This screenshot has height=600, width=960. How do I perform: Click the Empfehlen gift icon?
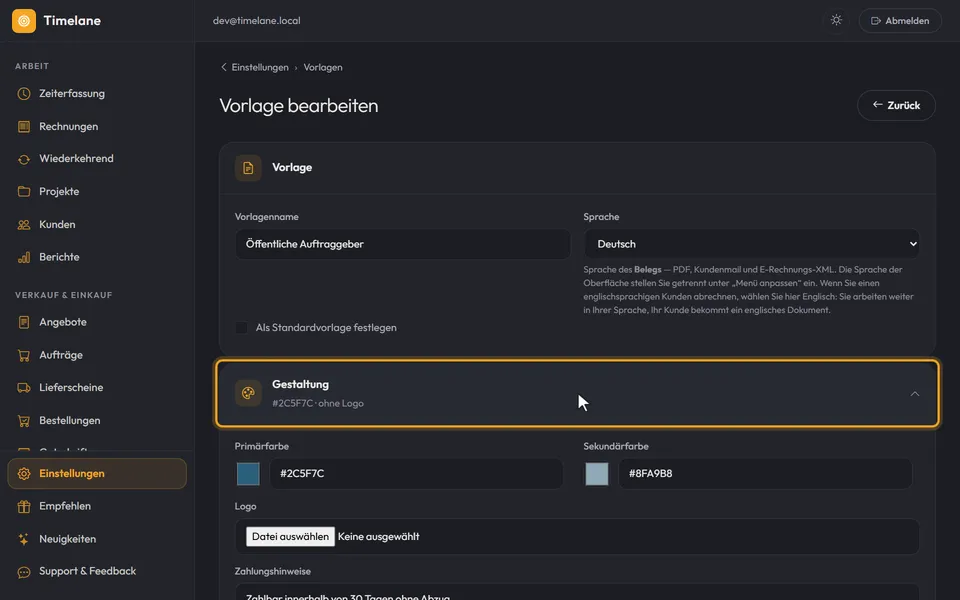[24, 506]
